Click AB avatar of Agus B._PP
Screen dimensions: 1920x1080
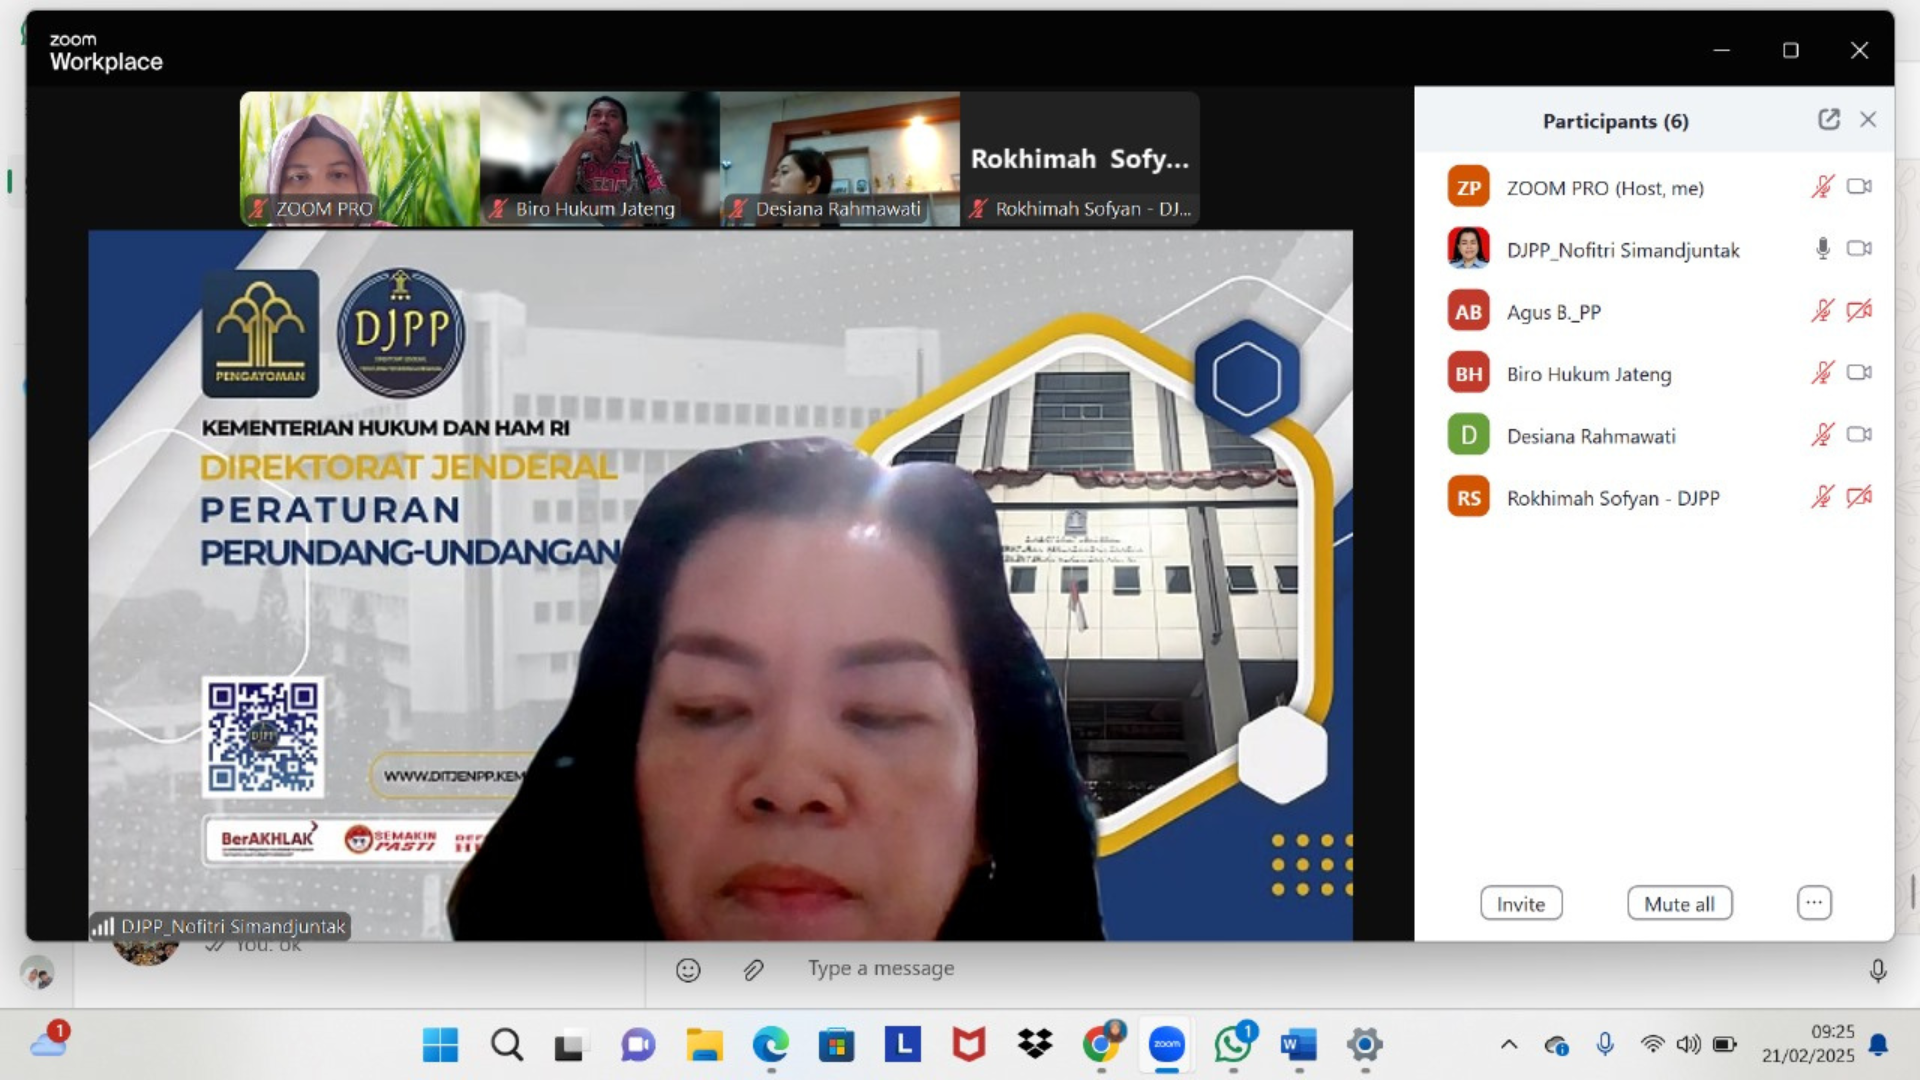tap(1468, 311)
